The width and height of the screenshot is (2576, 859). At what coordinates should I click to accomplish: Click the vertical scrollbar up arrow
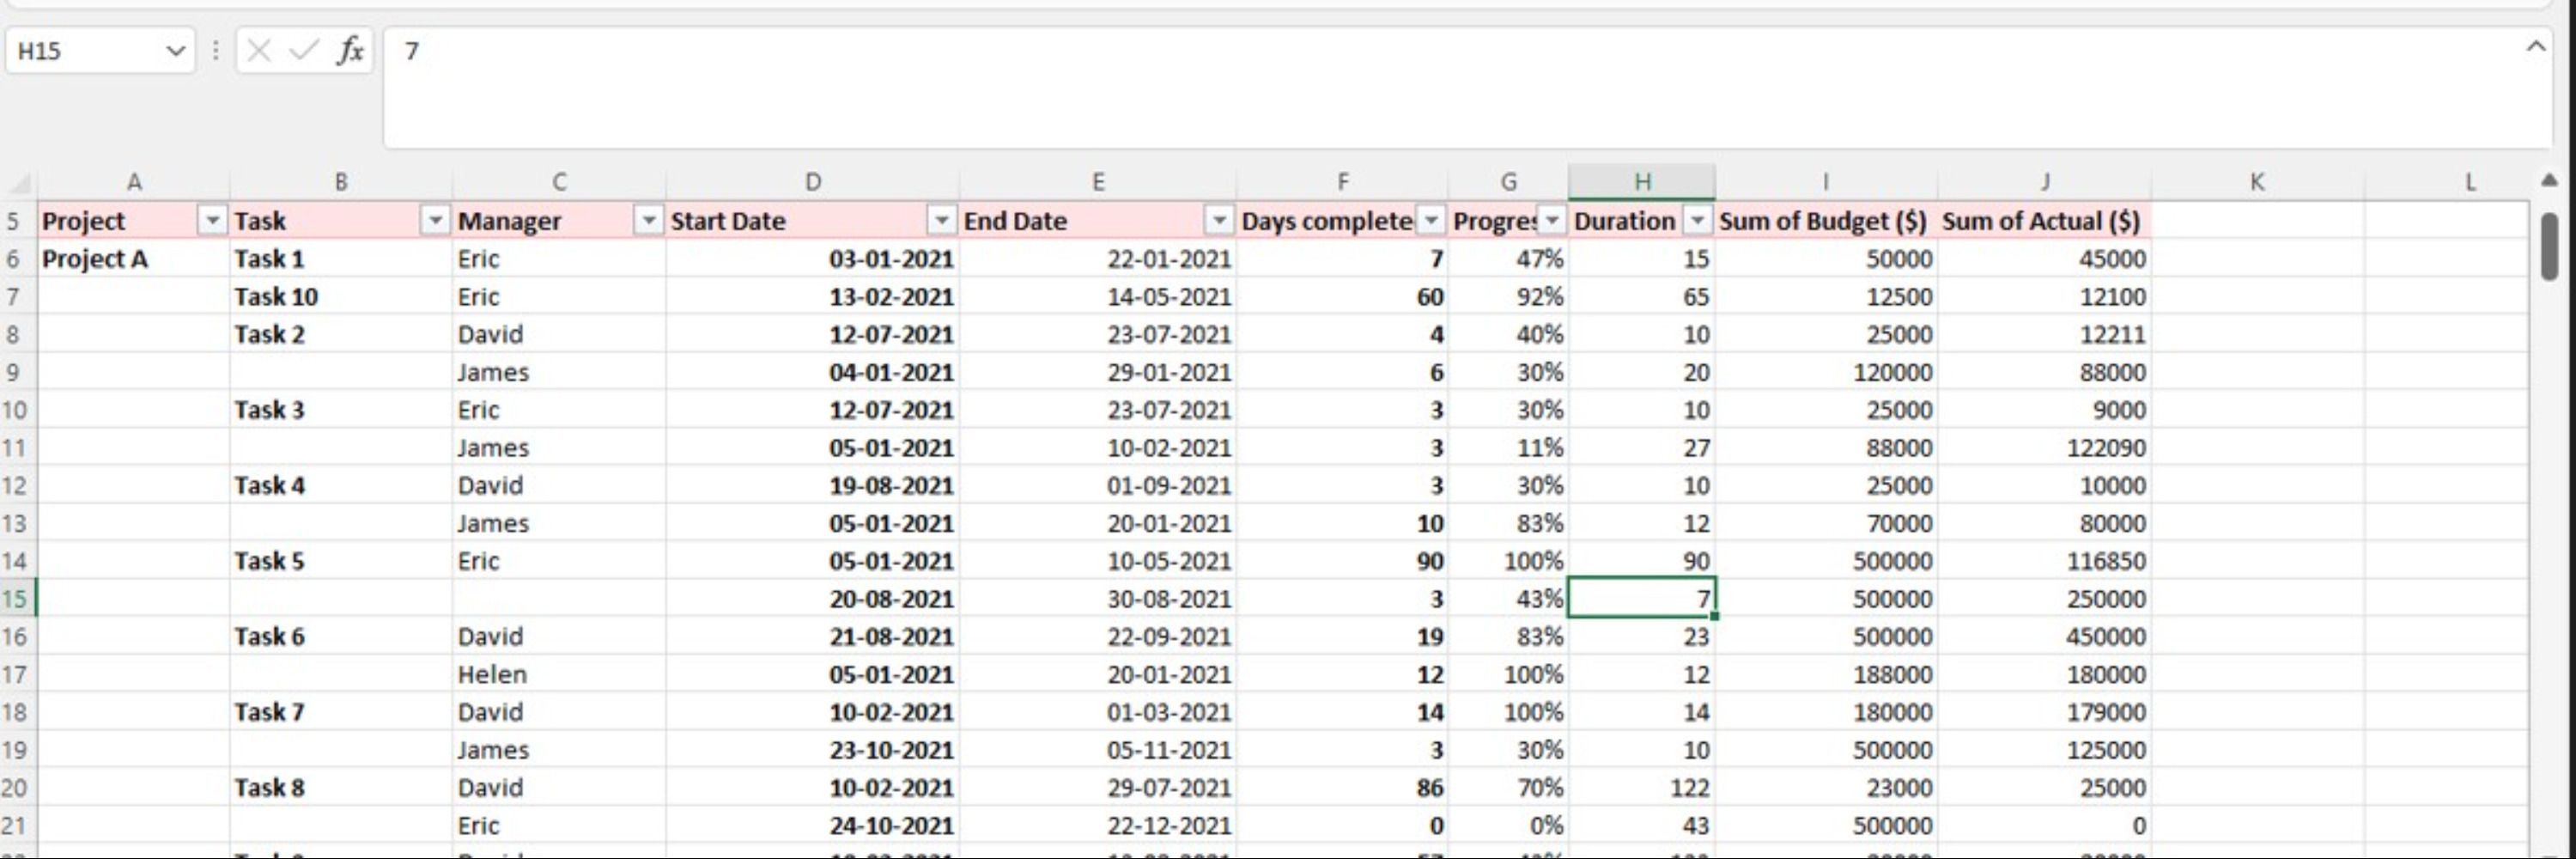(2549, 181)
